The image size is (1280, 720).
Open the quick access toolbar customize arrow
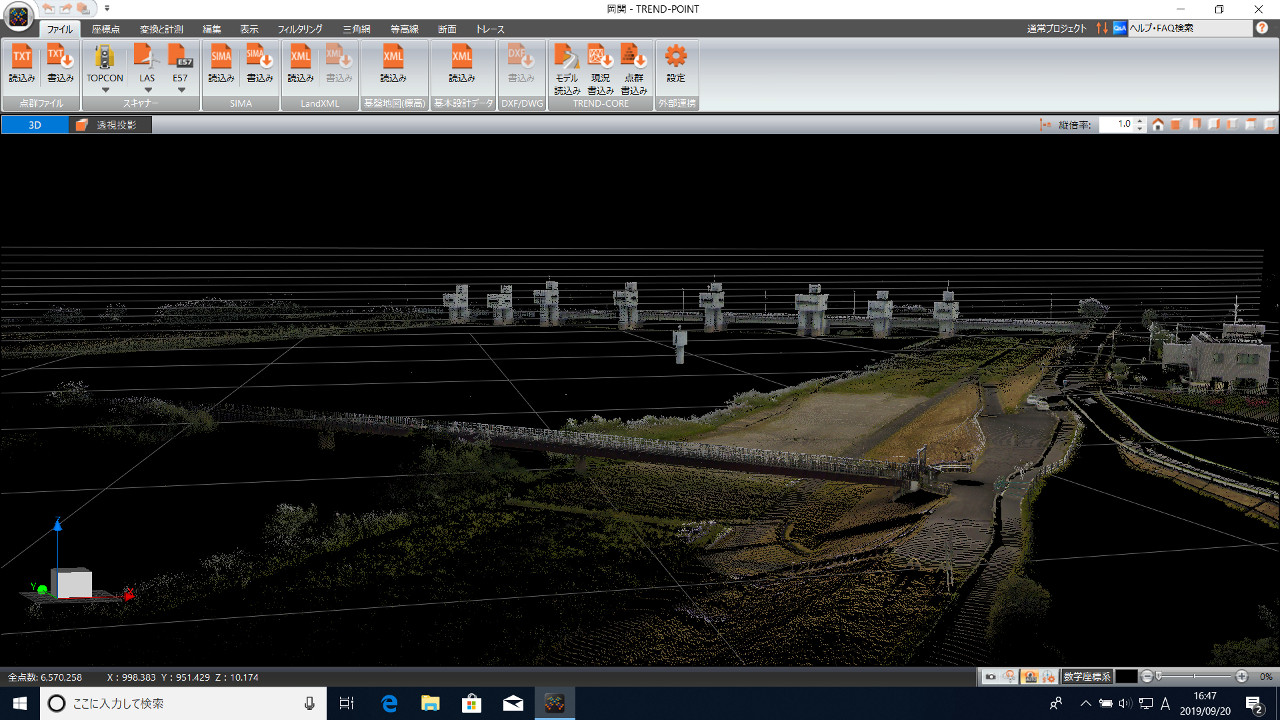pyautogui.click(x=107, y=8)
